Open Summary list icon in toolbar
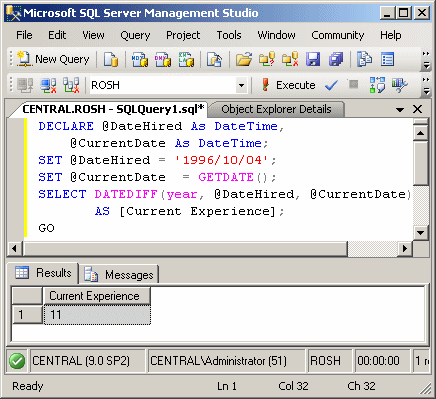The image size is (436, 399). pyautogui.click(x=387, y=59)
